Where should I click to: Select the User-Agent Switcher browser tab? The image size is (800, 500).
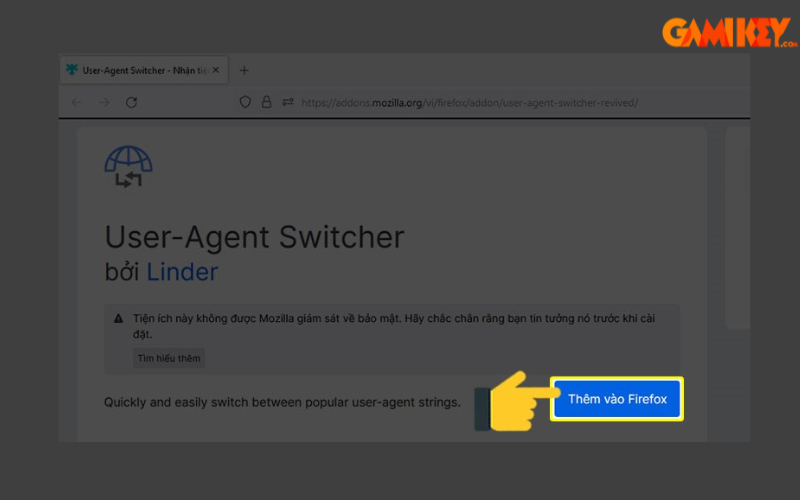point(144,70)
